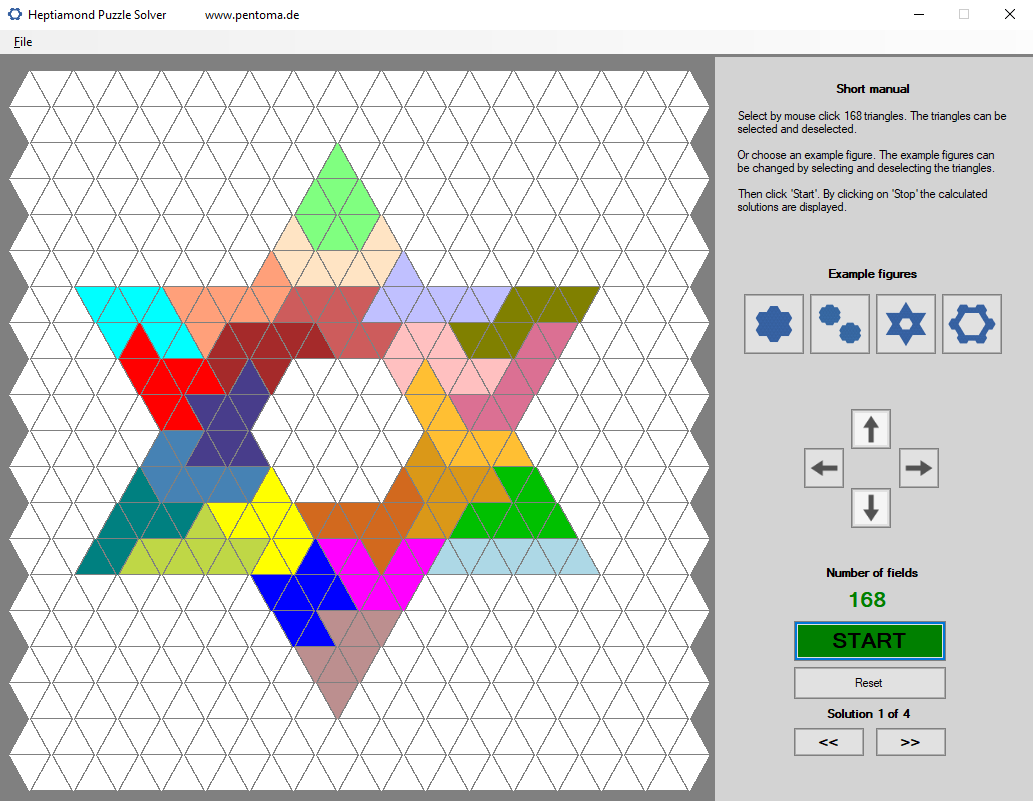The width and height of the screenshot is (1033, 801).
Task: Move the figure up with the up arrow
Action: click(871, 429)
